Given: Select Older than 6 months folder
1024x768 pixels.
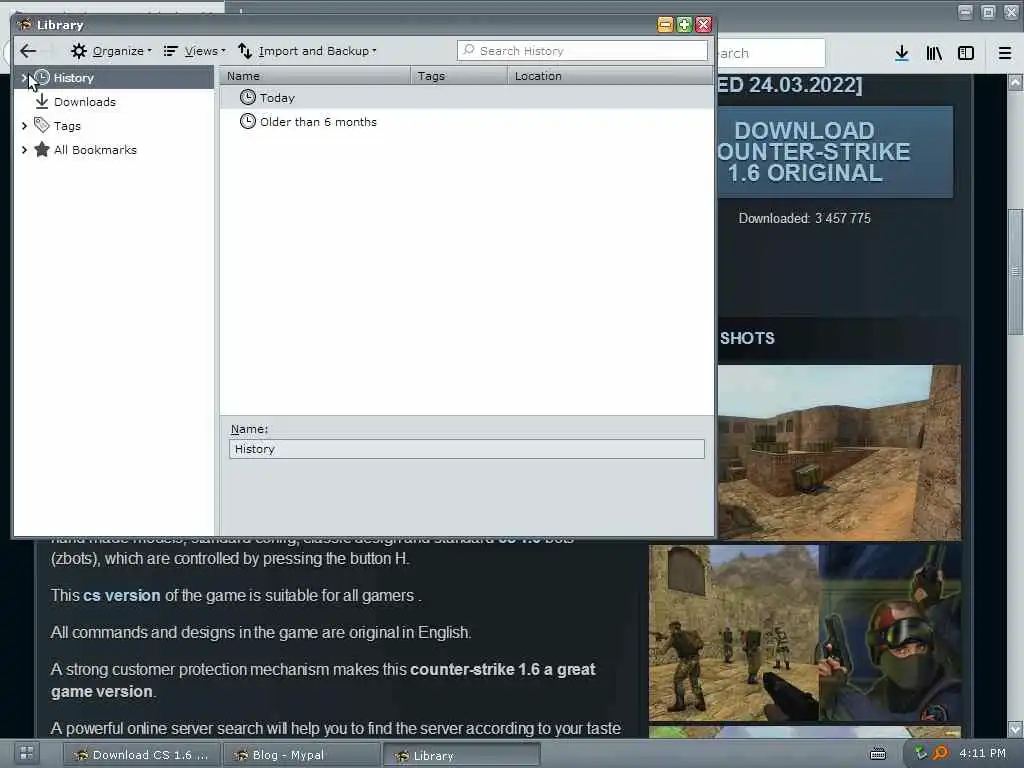Looking at the screenshot, I should click(466, 122).
